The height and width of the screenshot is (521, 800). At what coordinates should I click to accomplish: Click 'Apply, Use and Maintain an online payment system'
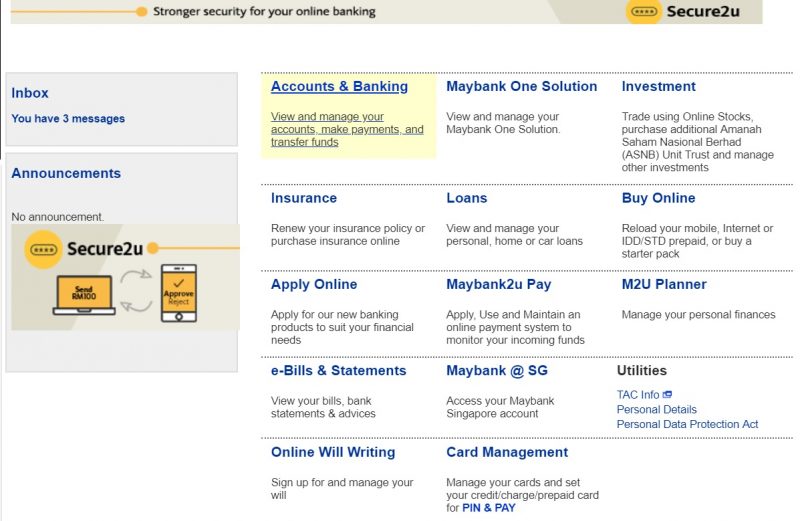515,327
